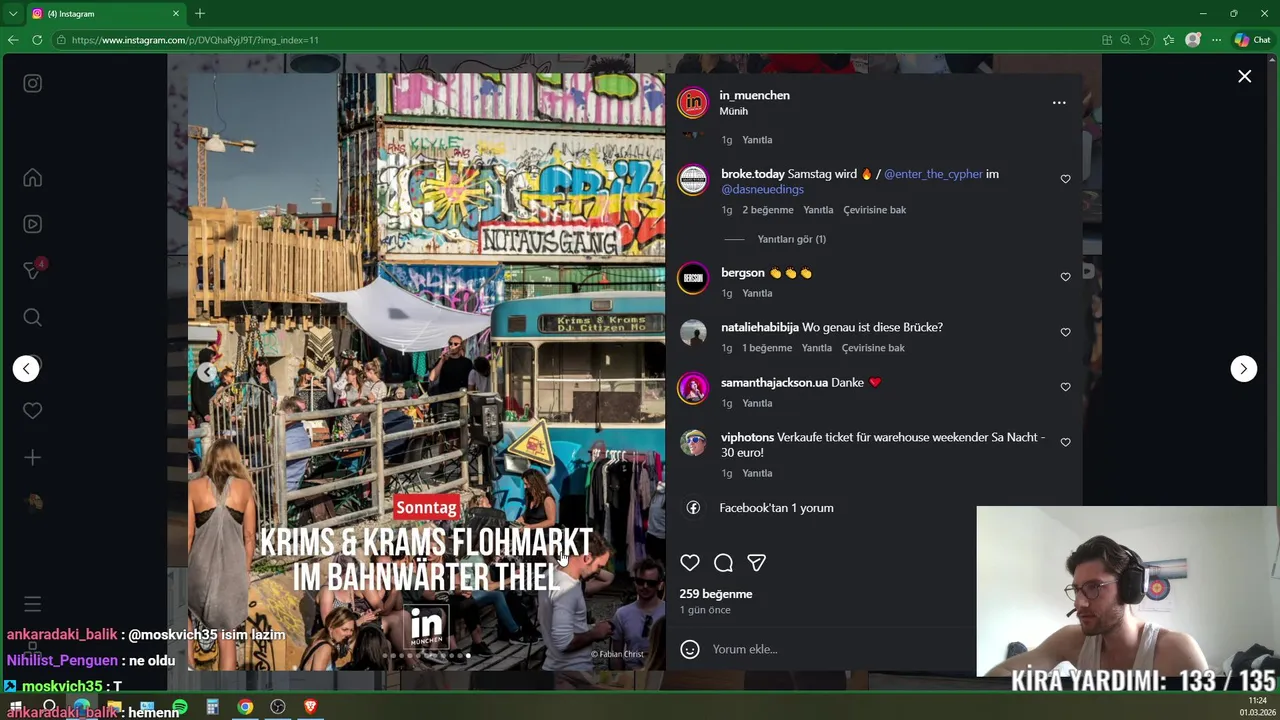Viewport: 1280px width, 720px height.
Task: Open Calculator from the taskbar
Action: click(x=212, y=707)
